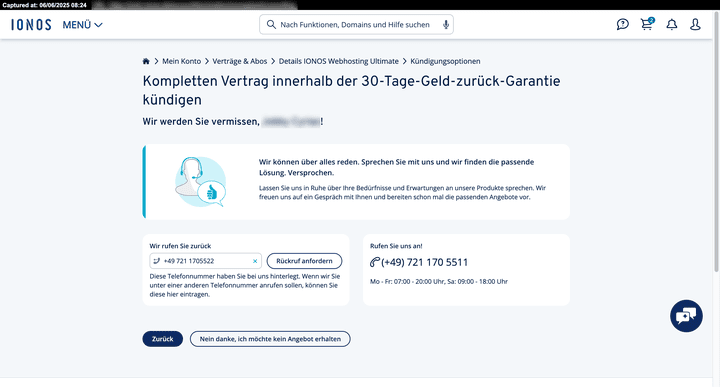This screenshot has height=387, width=720.
Task: Edit the callback phone number field
Action: pyautogui.click(x=205, y=261)
